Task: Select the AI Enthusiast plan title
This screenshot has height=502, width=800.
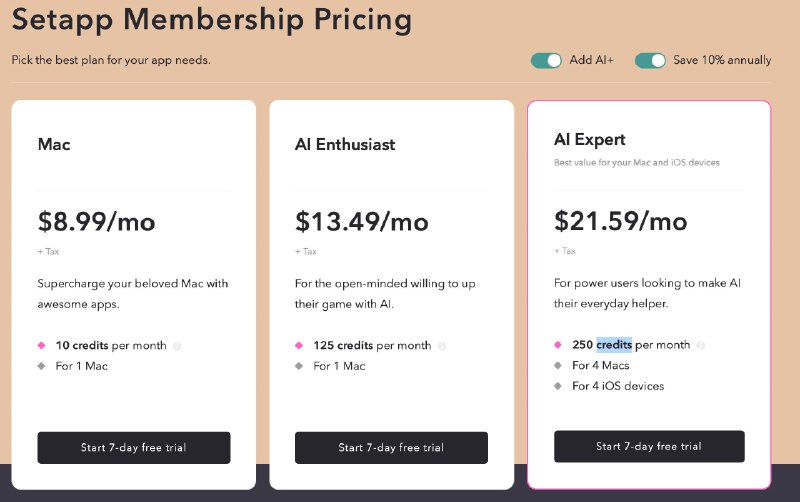Action: coord(345,145)
